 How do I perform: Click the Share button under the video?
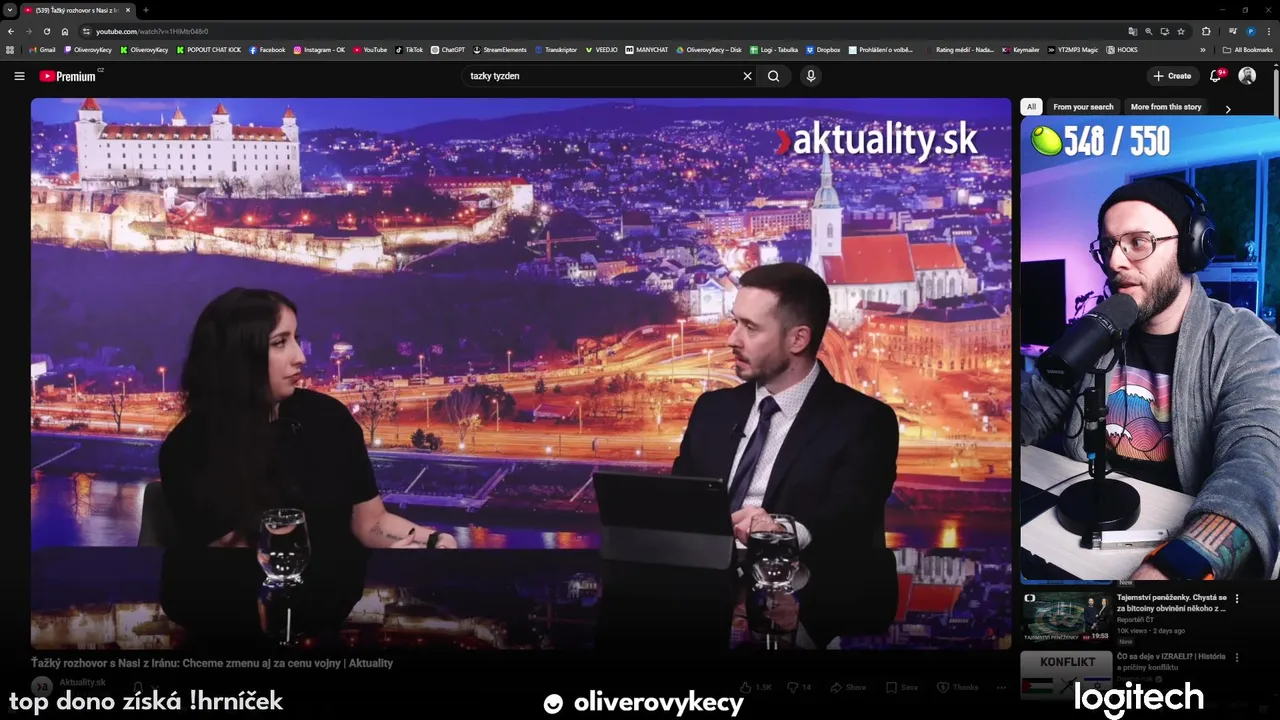(848, 687)
